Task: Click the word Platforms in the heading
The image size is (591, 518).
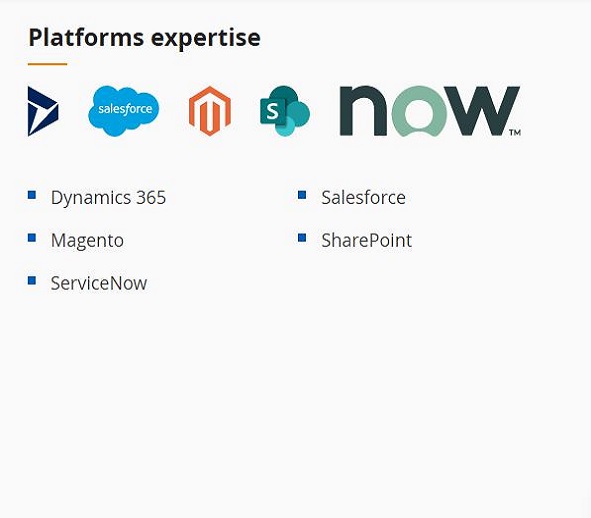Action: tap(86, 38)
